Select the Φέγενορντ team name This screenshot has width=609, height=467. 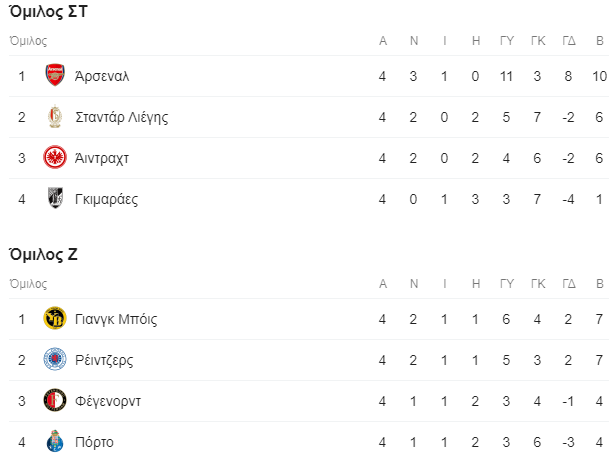coord(108,401)
